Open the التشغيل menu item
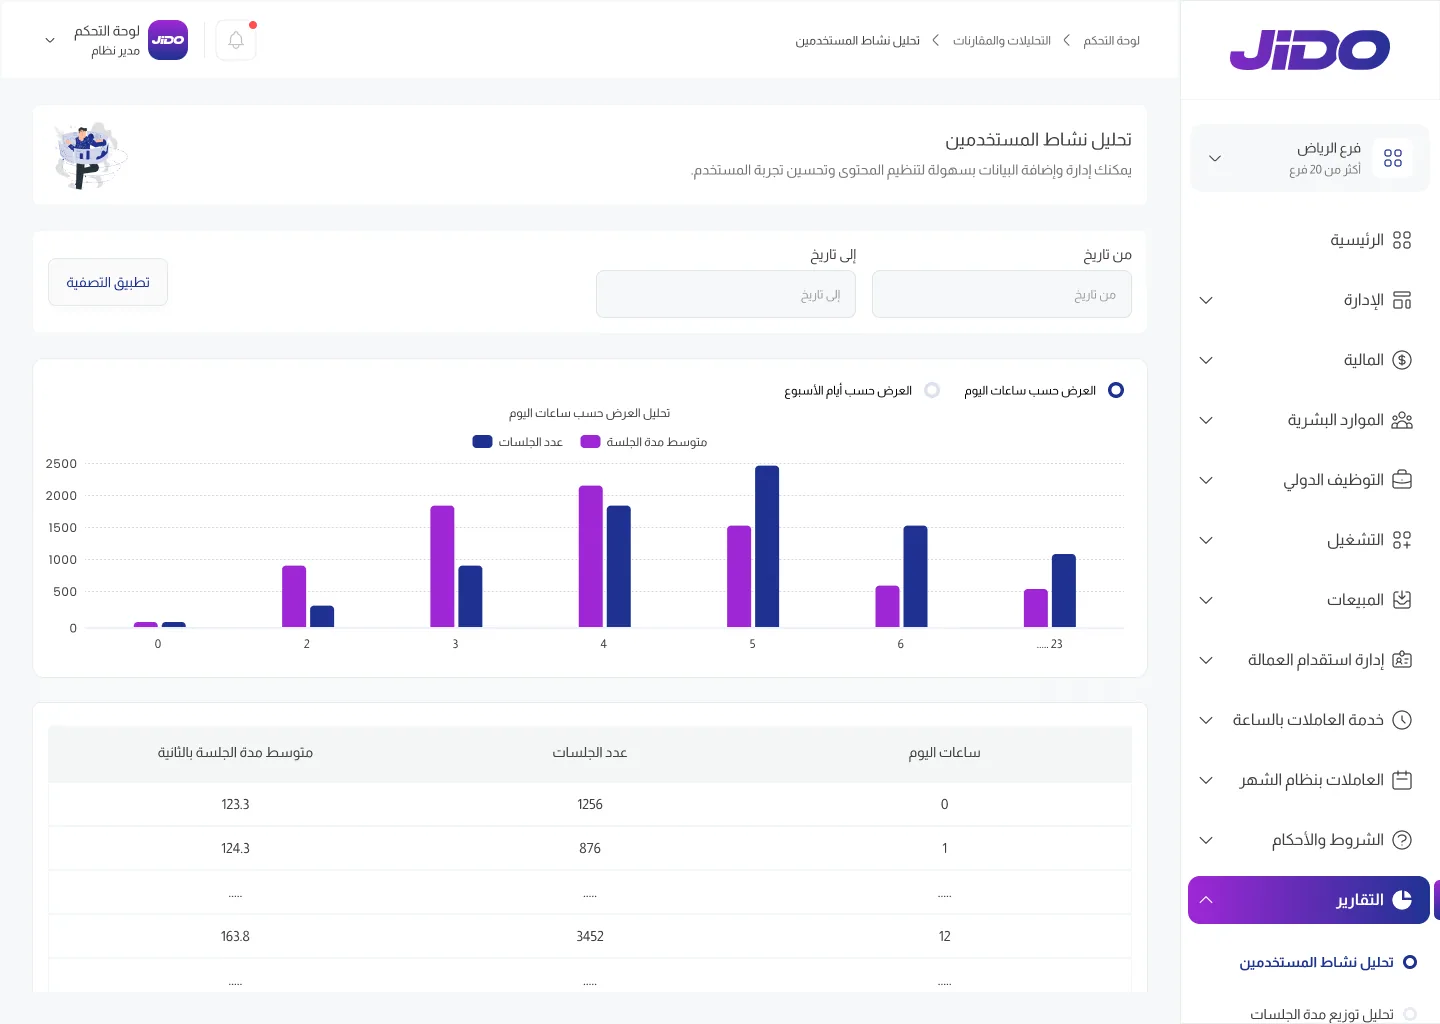This screenshot has height=1024, width=1440. pyautogui.click(x=1310, y=540)
